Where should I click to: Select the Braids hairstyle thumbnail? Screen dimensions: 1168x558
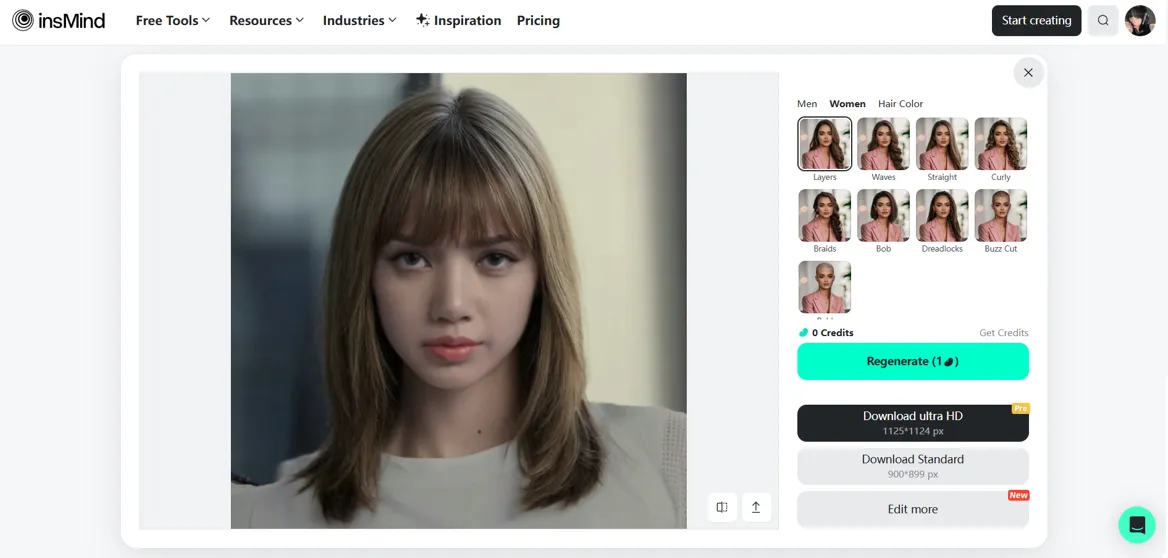[x=825, y=215]
